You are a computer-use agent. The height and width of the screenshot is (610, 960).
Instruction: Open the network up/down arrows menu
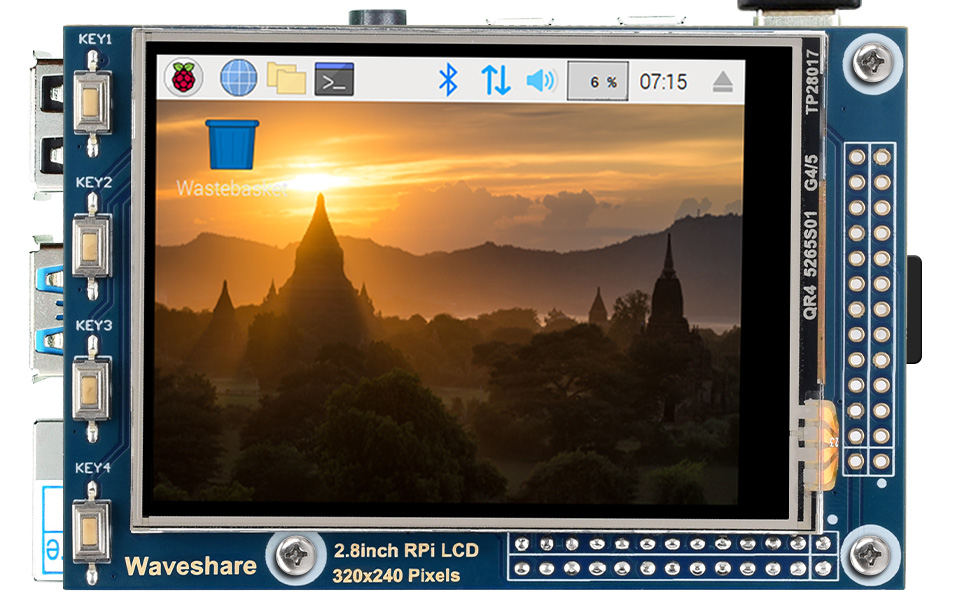(495, 80)
